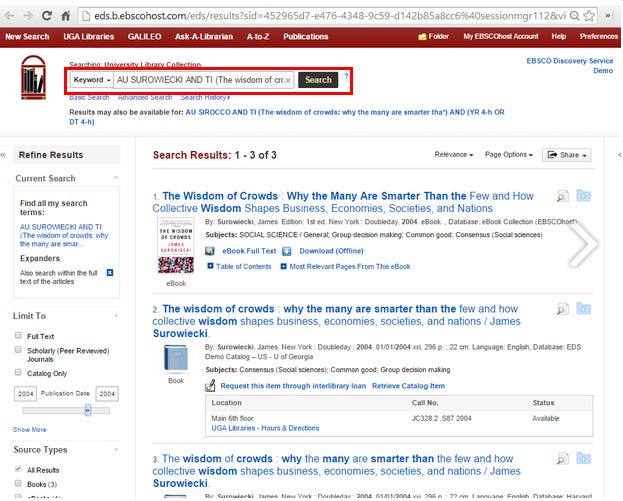Collapse the Source Types section
This screenshot has height=501, width=623.
coord(116,449)
